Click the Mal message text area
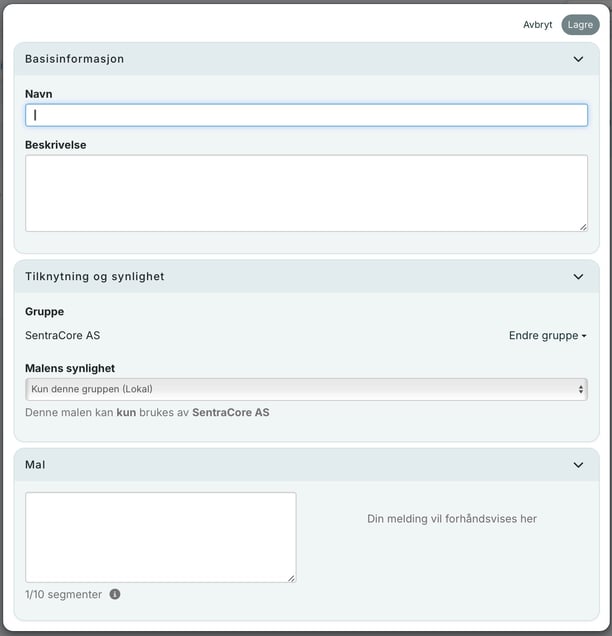This screenshot has height=636, width=612. click(160, 537)
